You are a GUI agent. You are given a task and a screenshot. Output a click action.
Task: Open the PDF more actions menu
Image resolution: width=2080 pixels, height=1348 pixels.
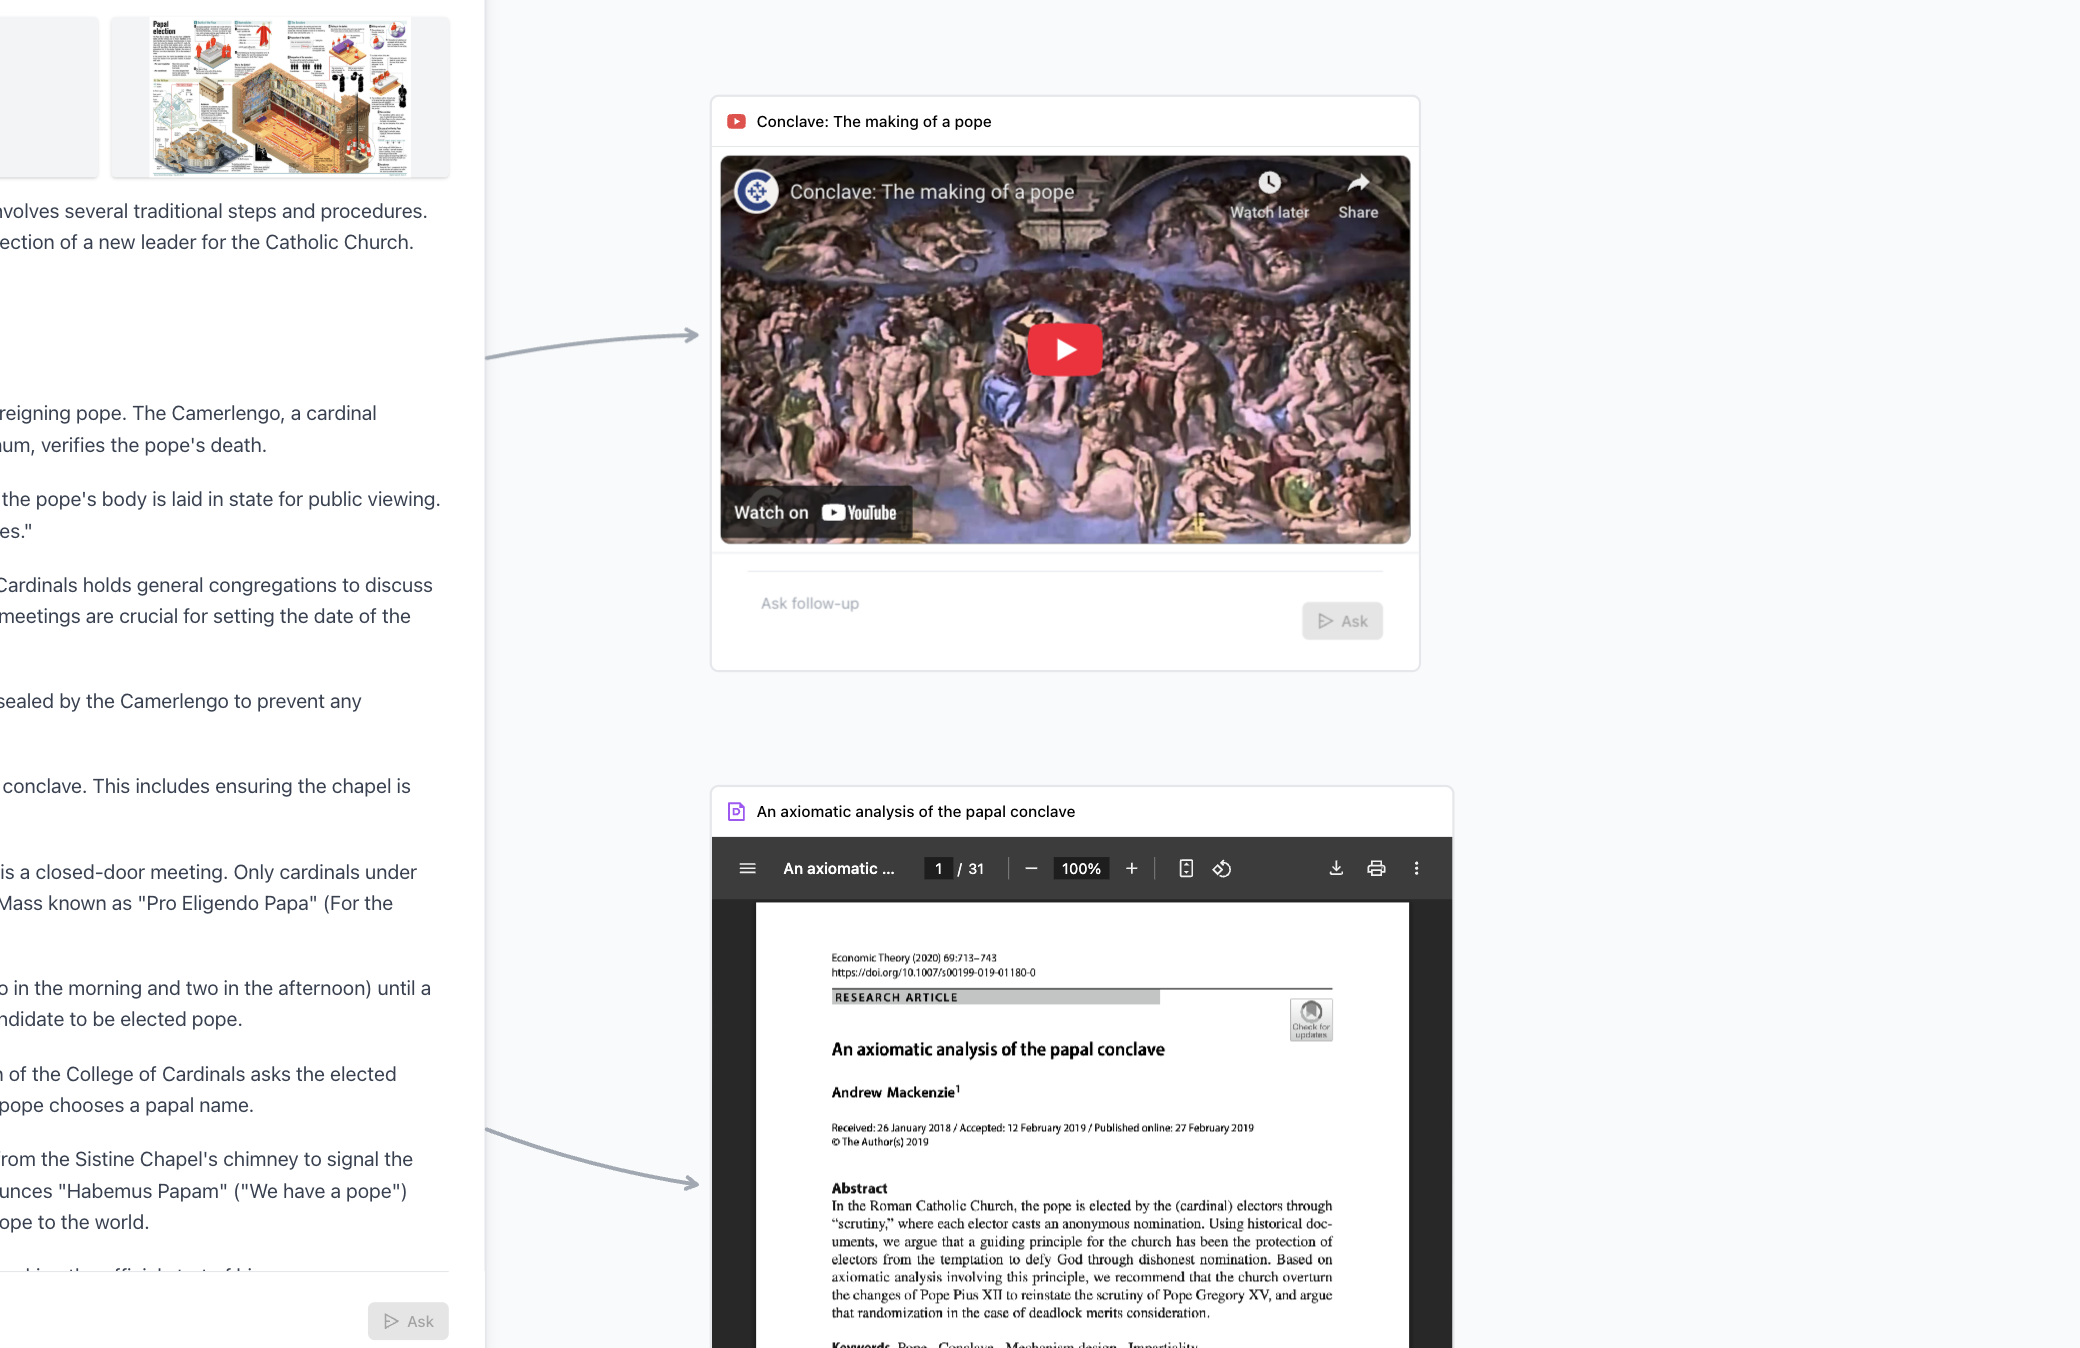click(1416, 868)
